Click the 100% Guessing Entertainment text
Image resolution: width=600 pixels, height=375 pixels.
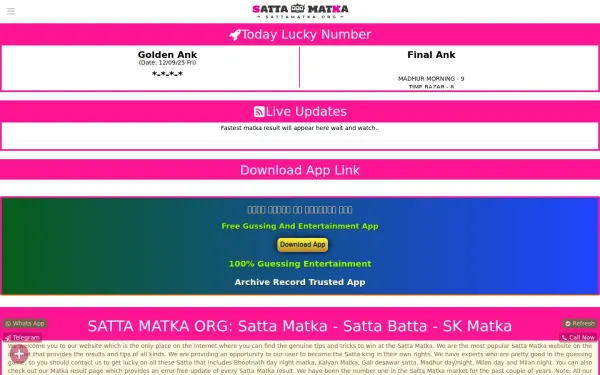coord(300,264)
